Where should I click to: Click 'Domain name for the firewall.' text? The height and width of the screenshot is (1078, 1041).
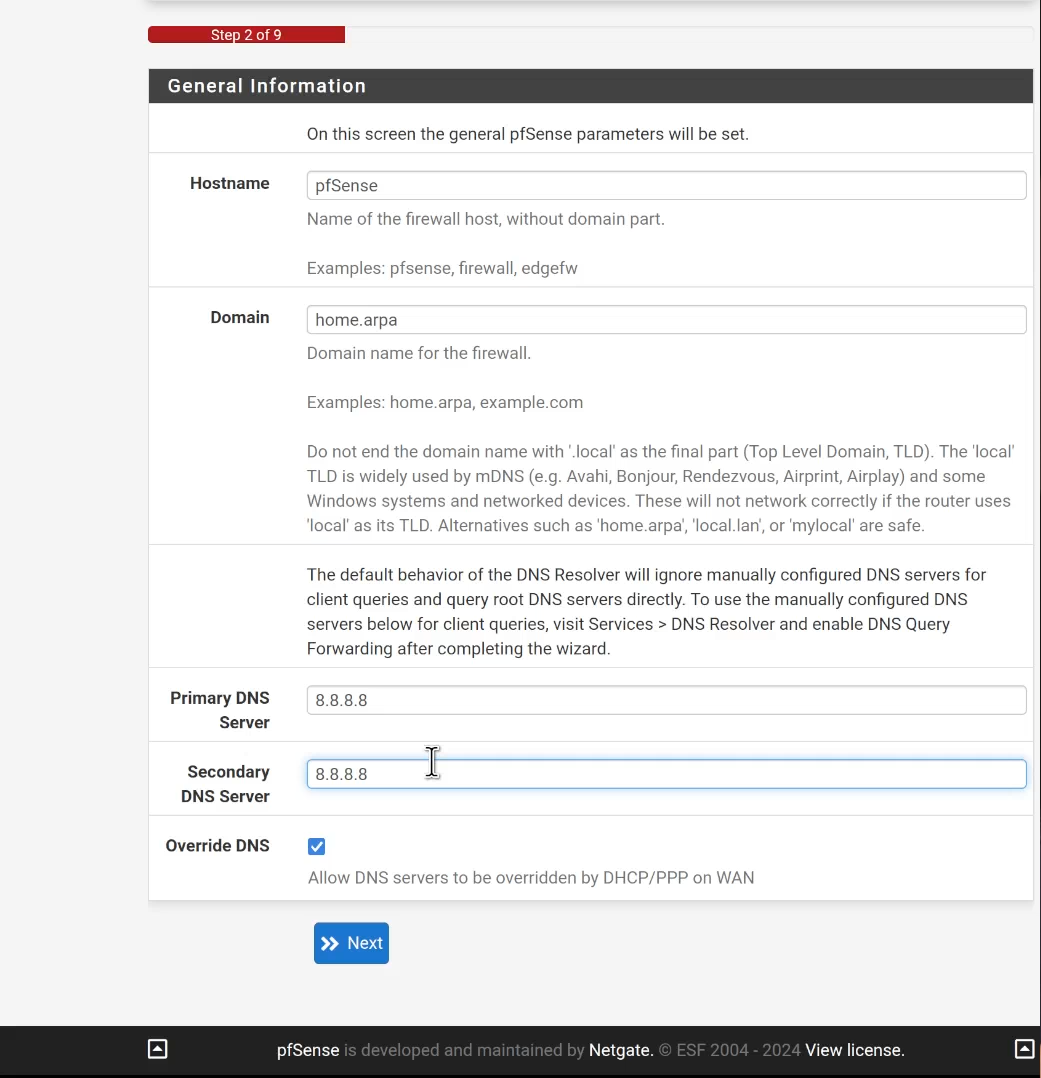[x=419, y=353]
